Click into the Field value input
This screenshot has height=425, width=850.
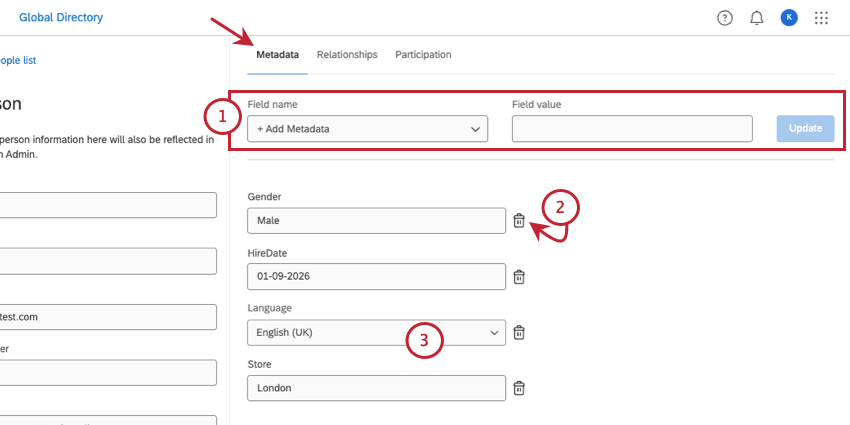632,129
